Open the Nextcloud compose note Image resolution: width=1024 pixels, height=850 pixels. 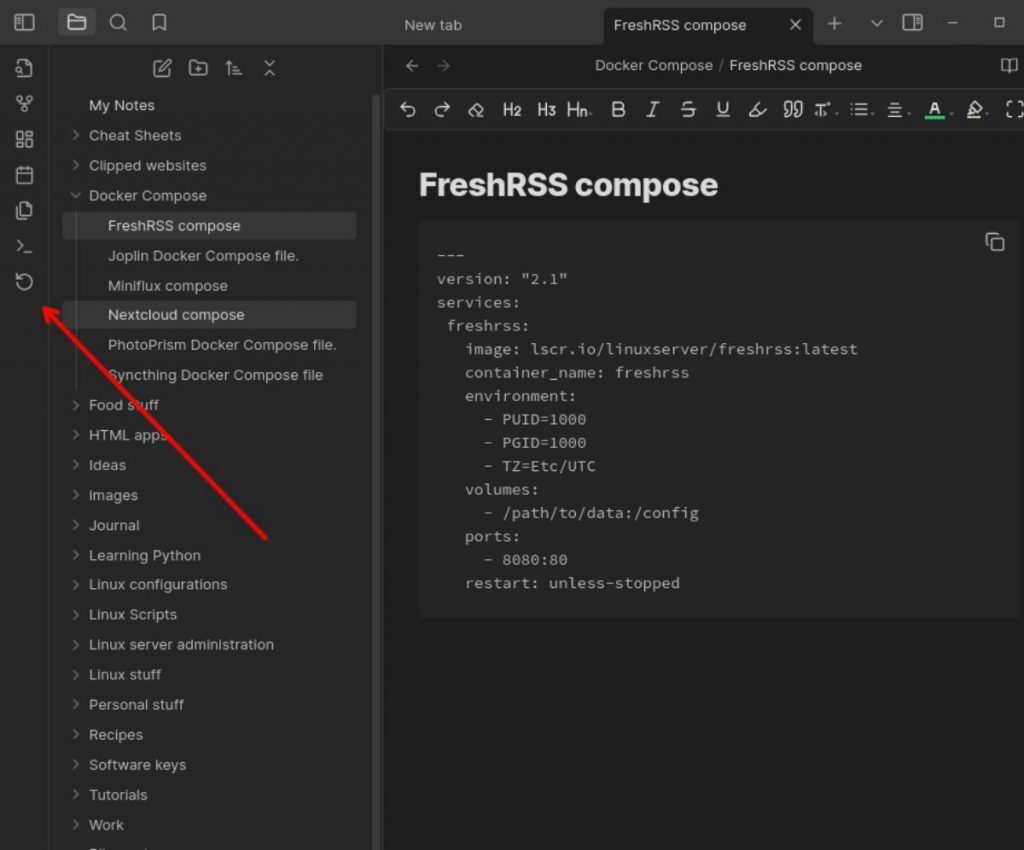point(176,315)
